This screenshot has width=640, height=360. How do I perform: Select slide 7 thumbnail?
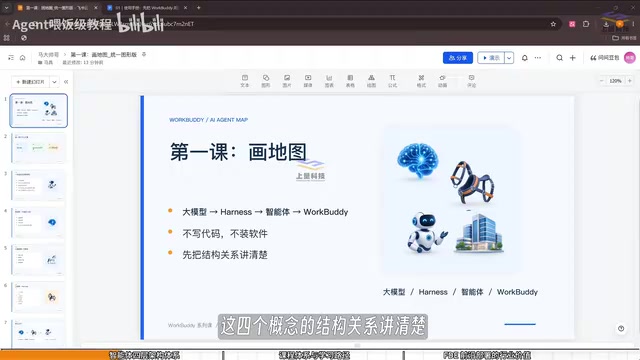point(38,333)
